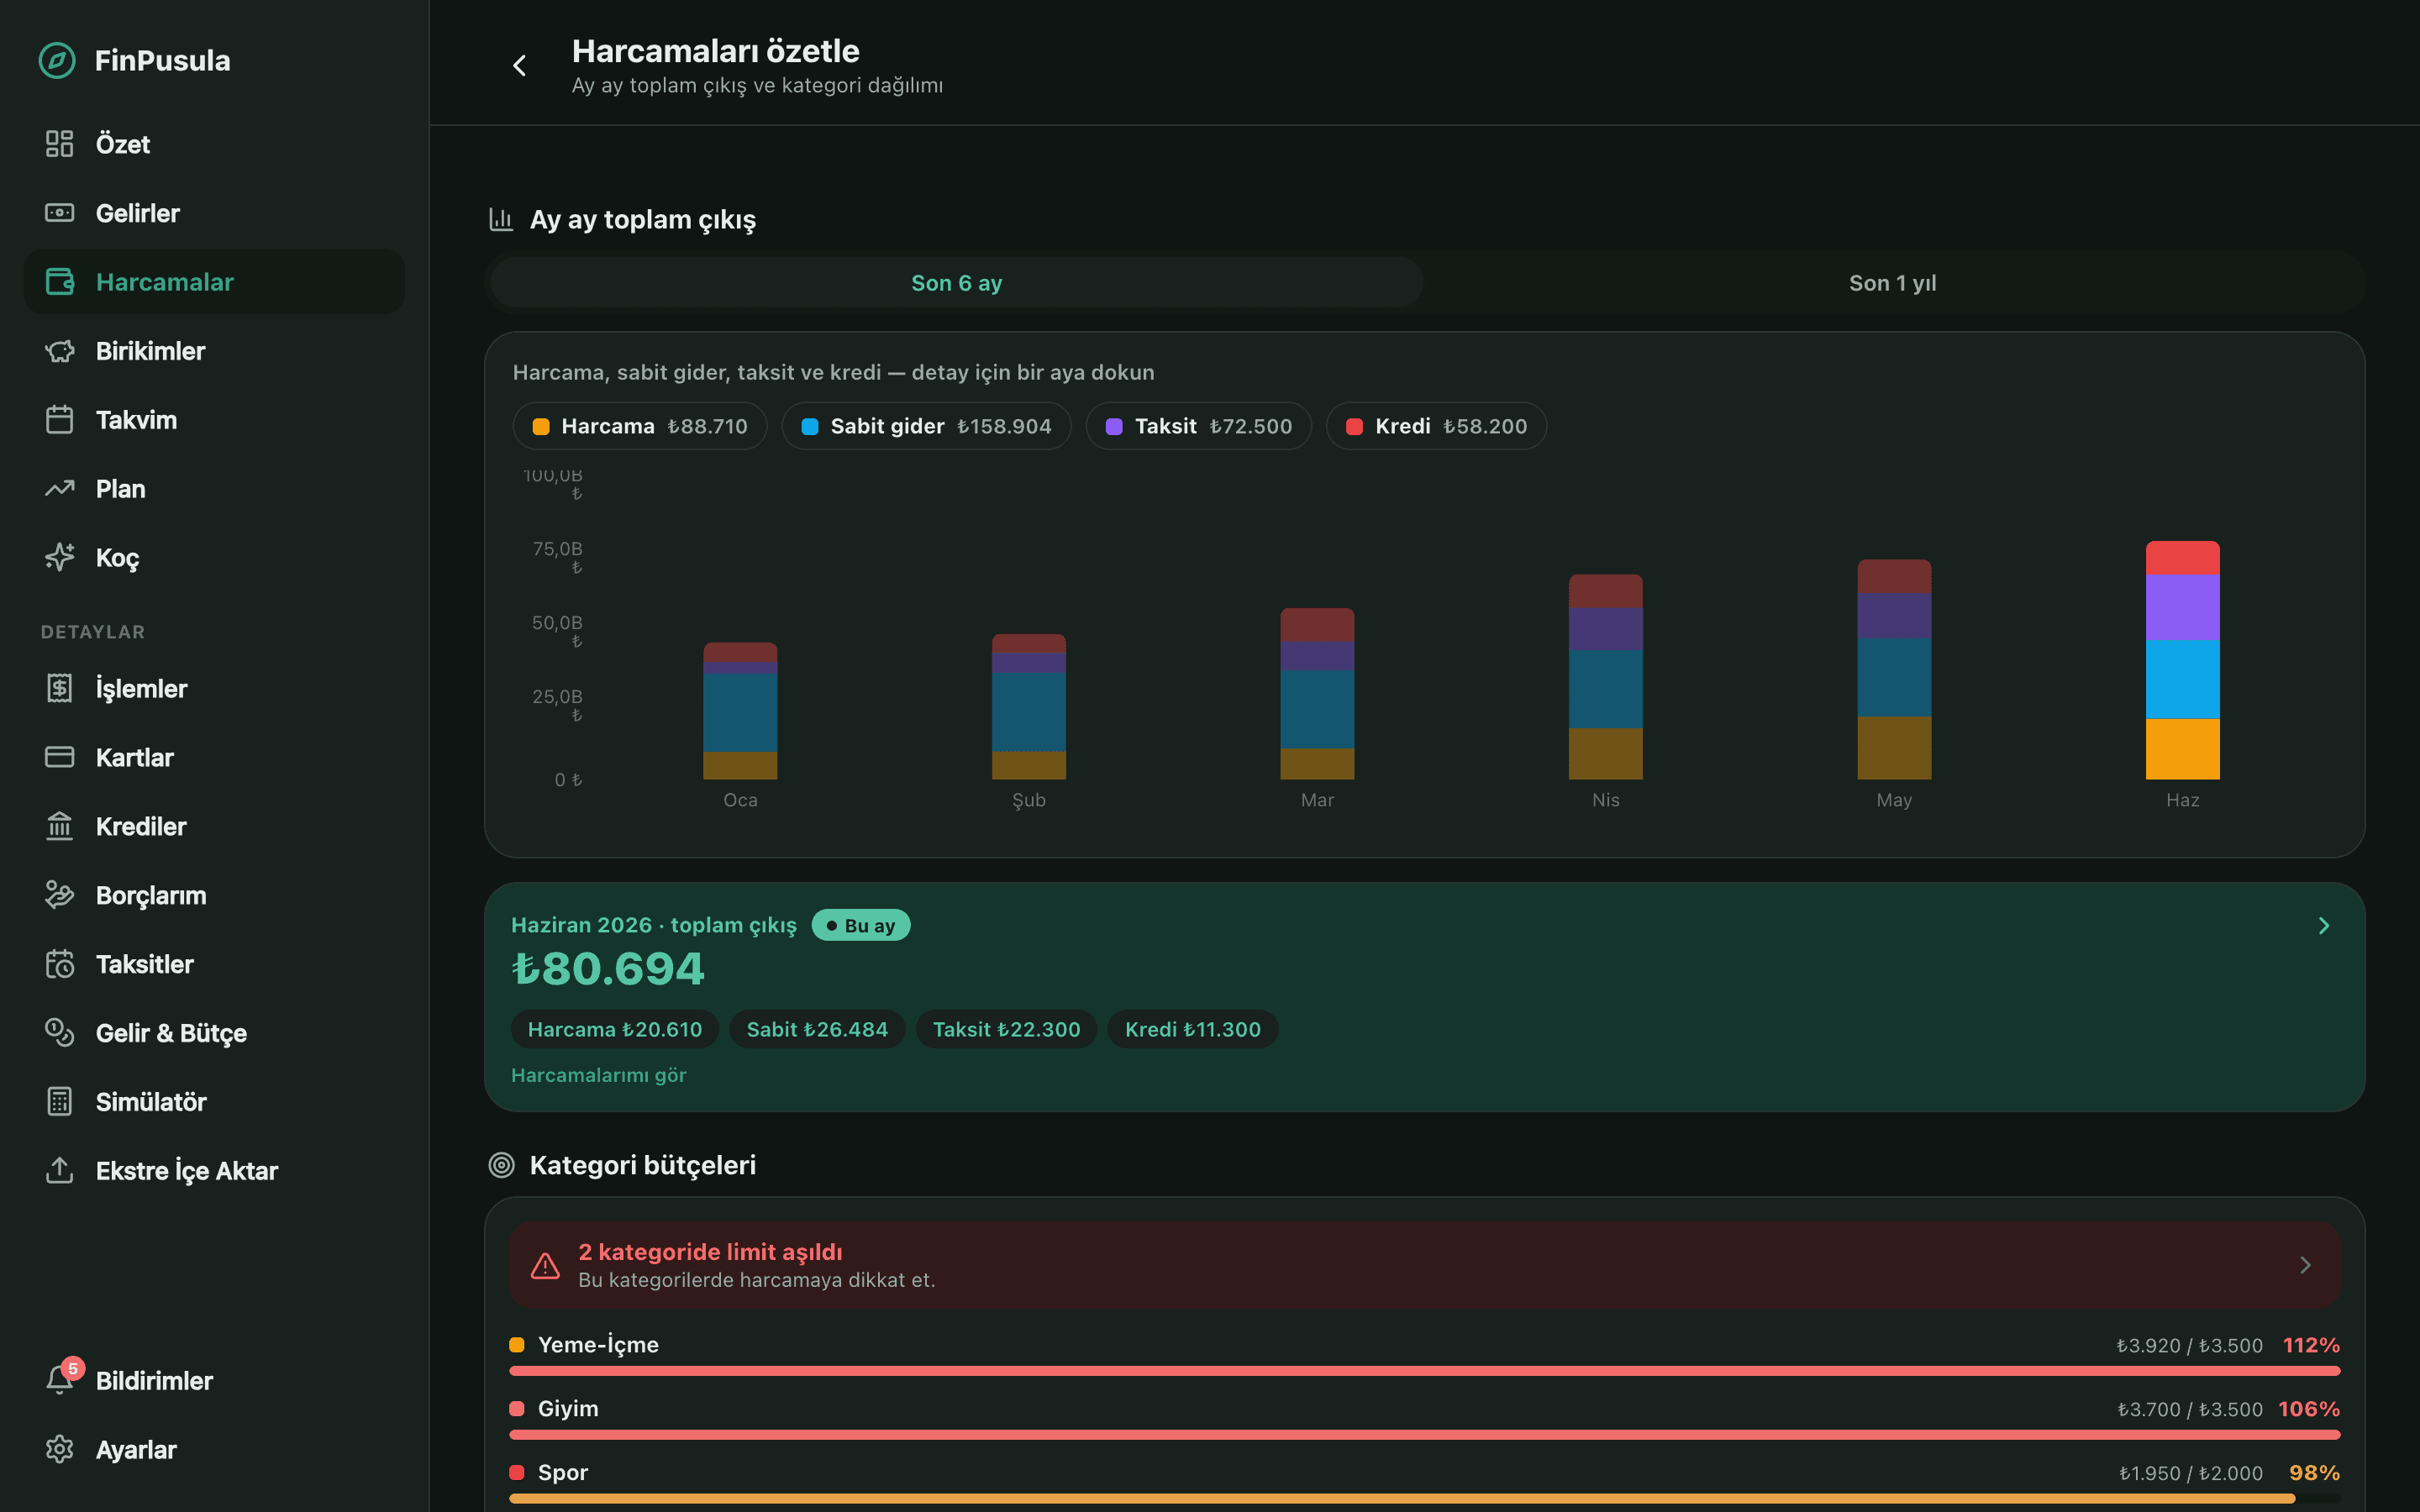Expand the Haziran 2026 summary chevron
The height and width of the screenshot is (1512, 2420).
click(x=2324, y=926)
